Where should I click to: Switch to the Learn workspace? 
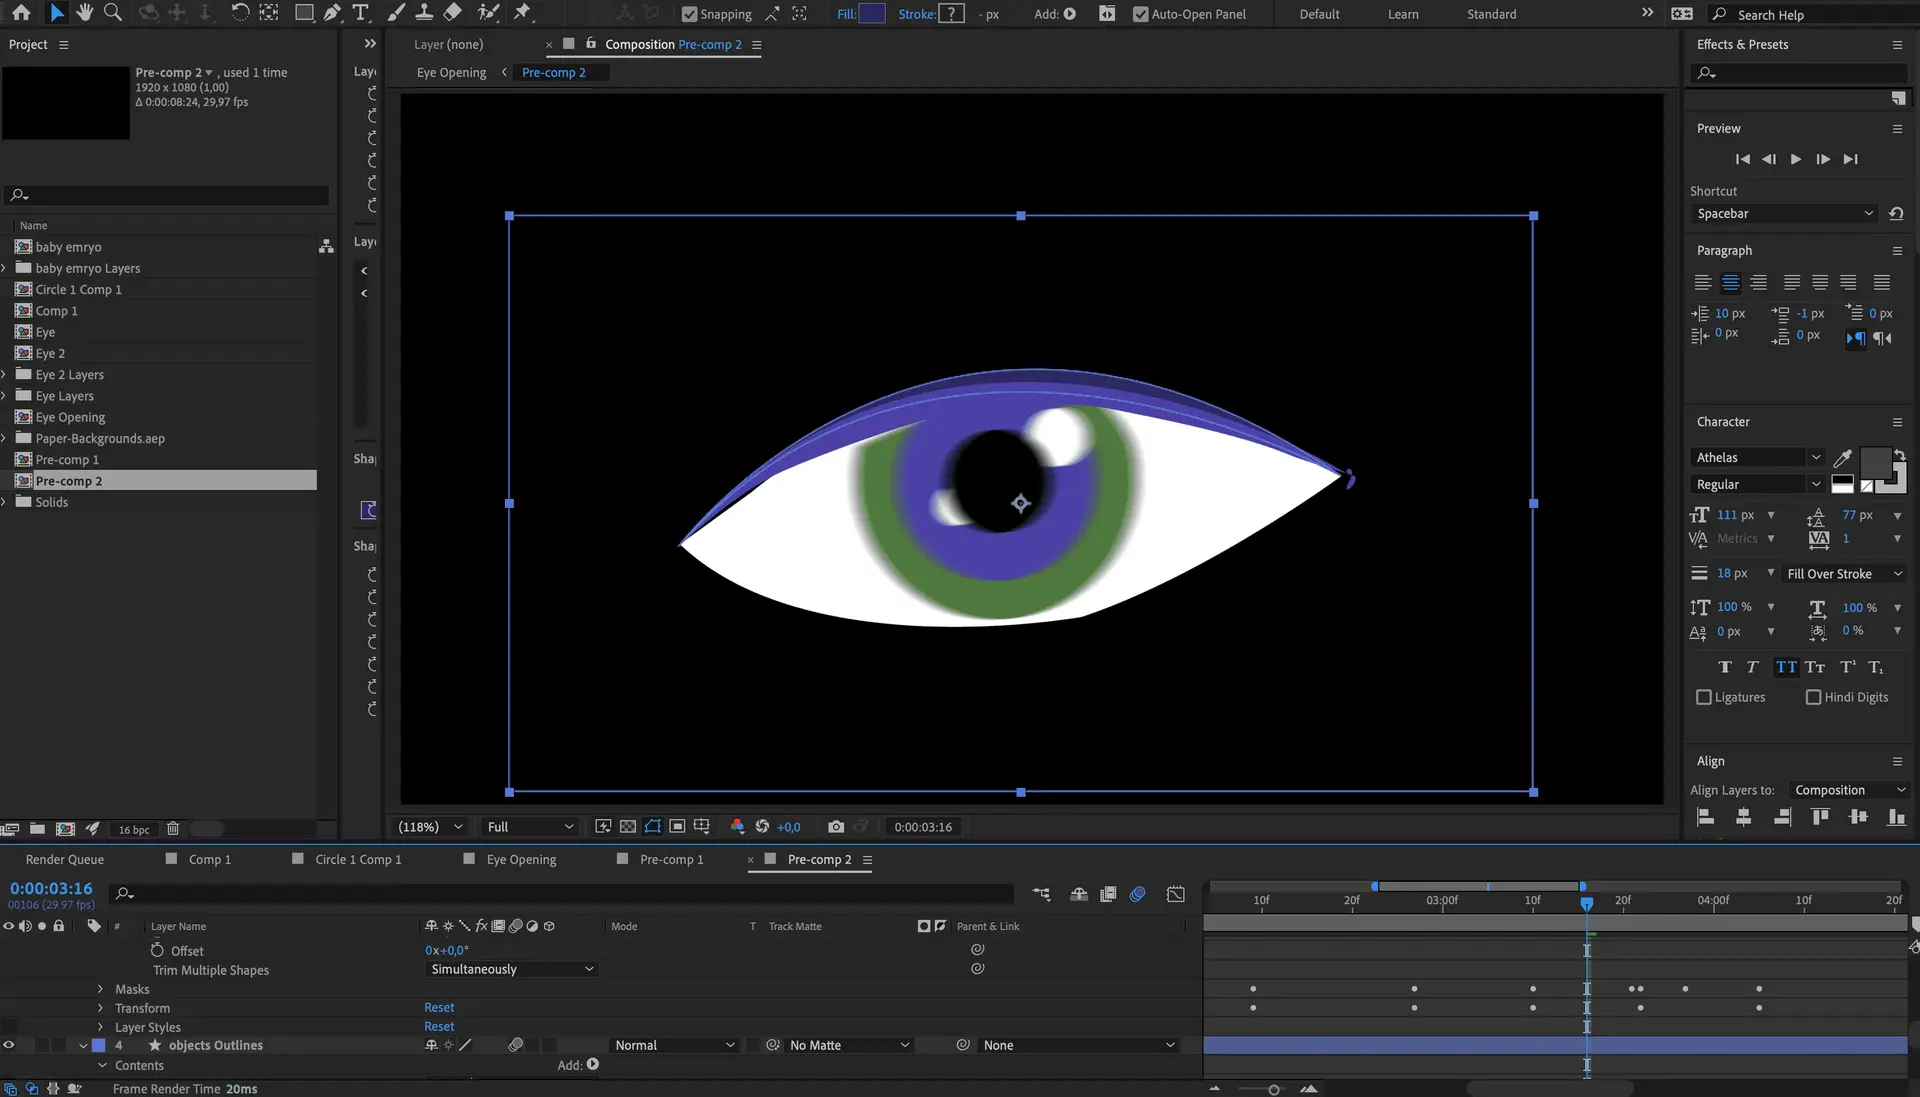click(x=1403, y=14)
